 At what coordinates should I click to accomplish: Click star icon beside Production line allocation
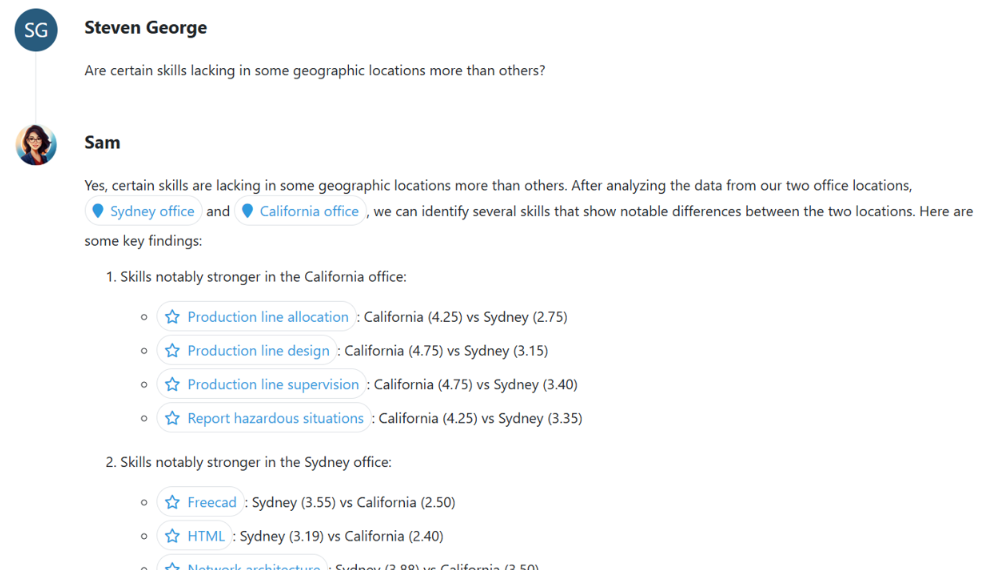(172, 317)
